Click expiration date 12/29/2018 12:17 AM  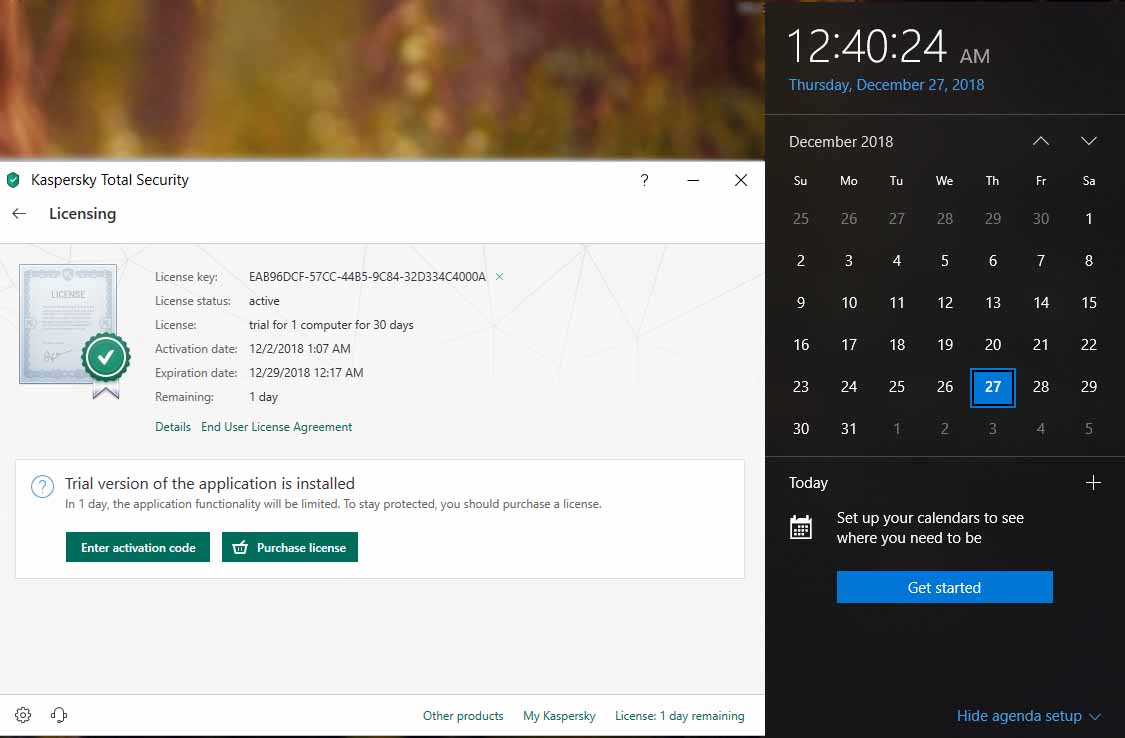[x=306, y=373]
